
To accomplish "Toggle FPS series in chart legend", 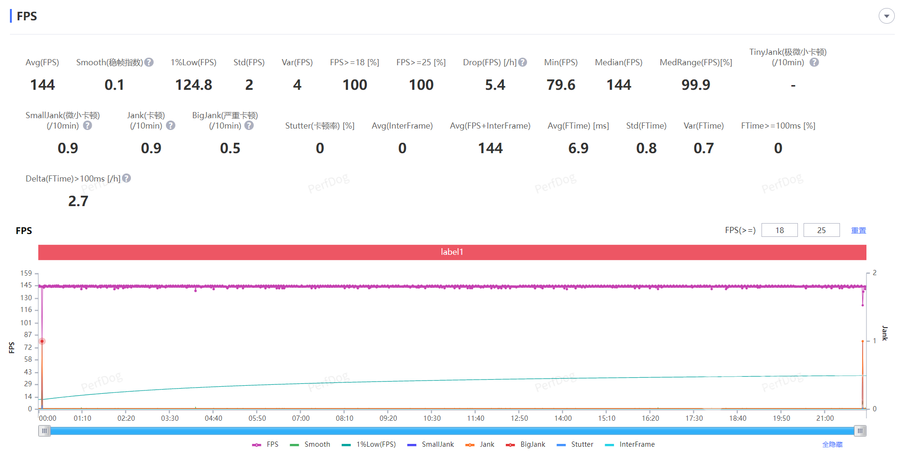I will coord(266,444).
